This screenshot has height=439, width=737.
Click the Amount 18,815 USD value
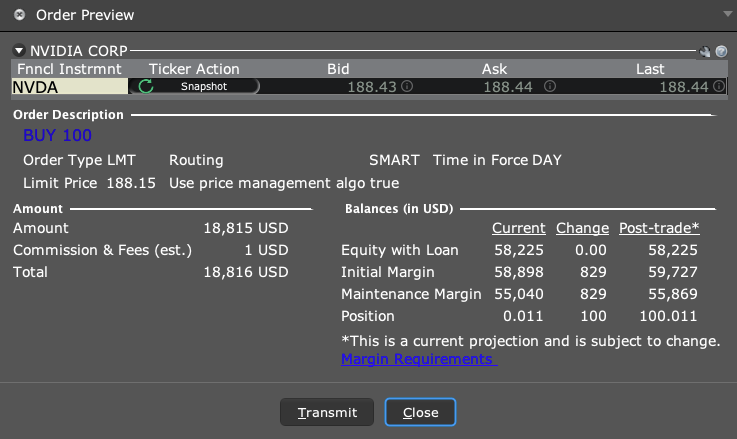[x=245, y=228]
